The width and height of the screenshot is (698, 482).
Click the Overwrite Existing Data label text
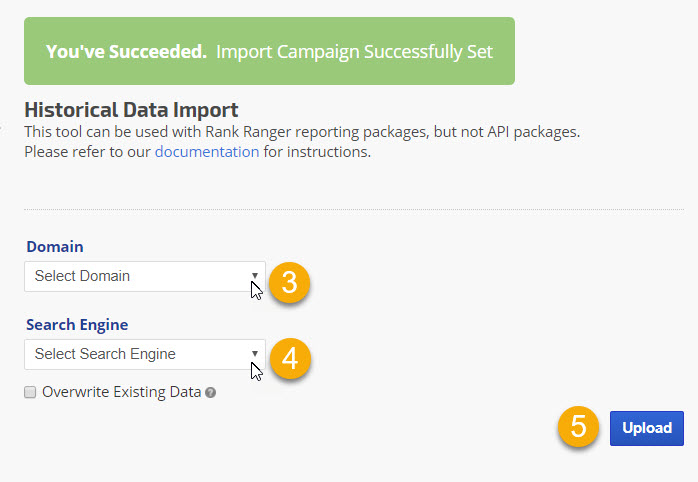pos(121,392)
